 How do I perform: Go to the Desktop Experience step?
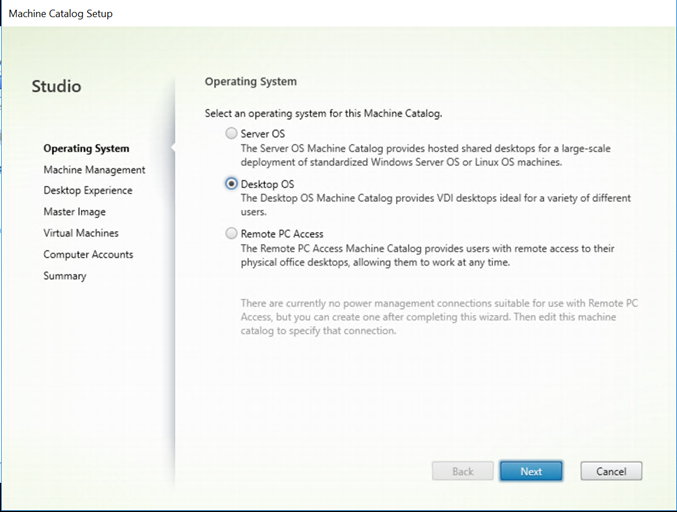click(88, 190)
